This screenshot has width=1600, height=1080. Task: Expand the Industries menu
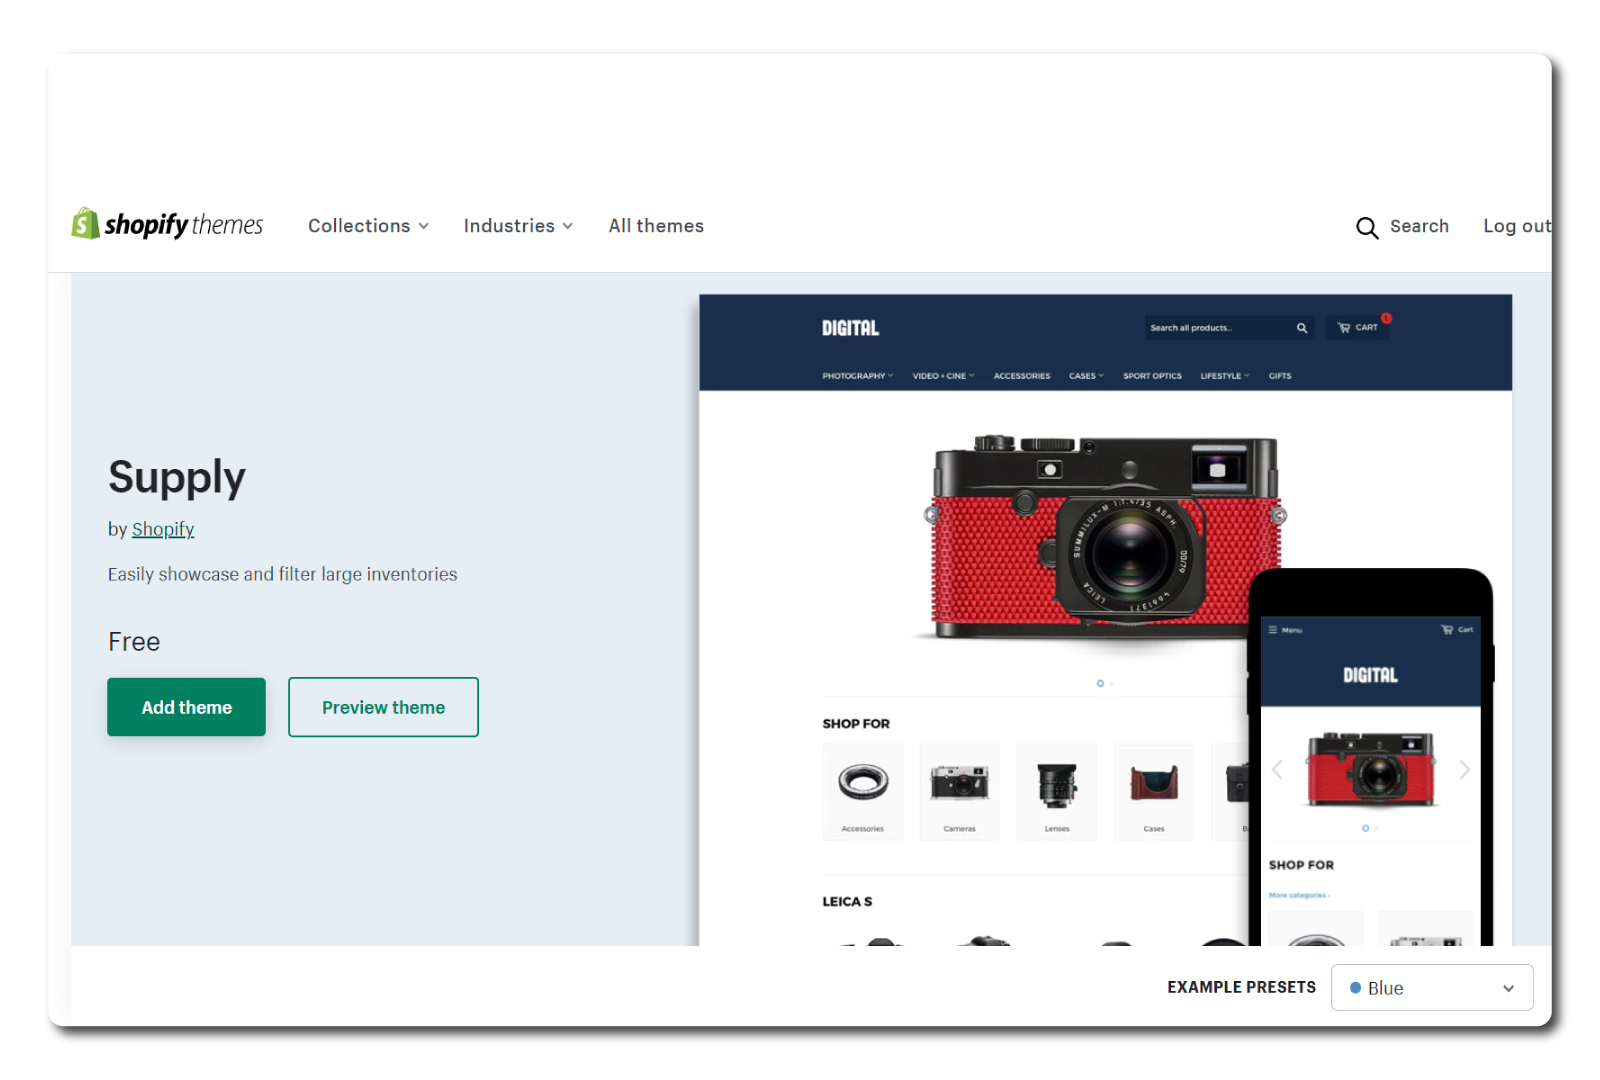[x=518, y=226]
